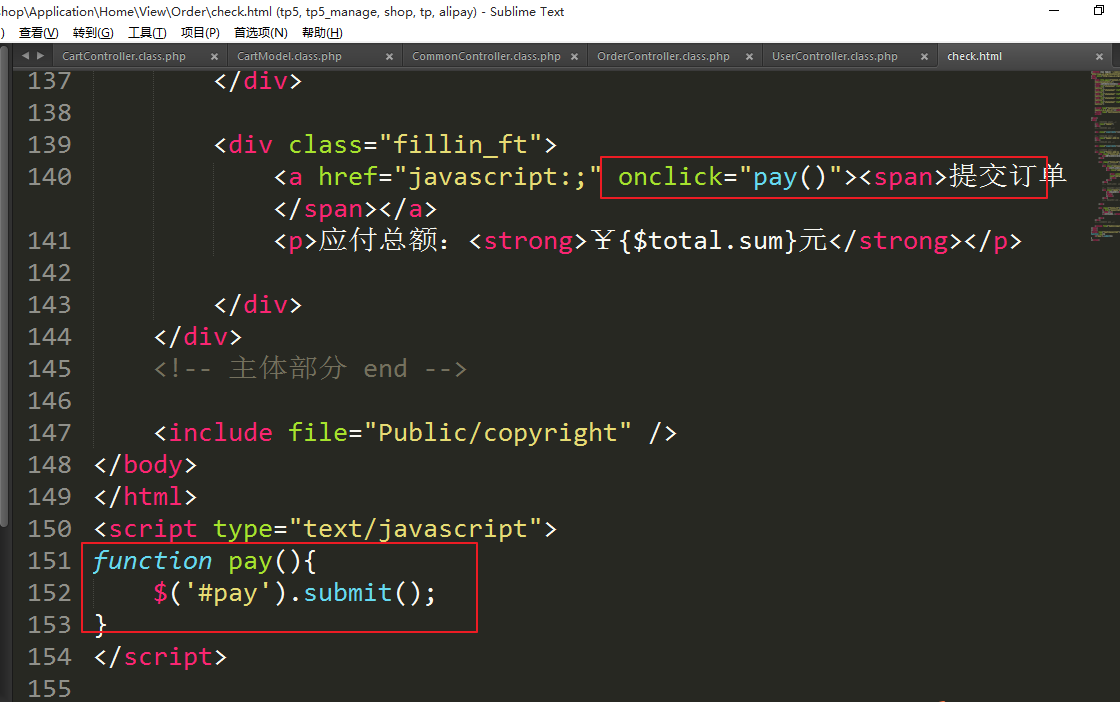Image resolution: width=1120 pixels, height=702 pixels.
Task: Close the CartModel.class.php tab
Action: tap(390, 57)
